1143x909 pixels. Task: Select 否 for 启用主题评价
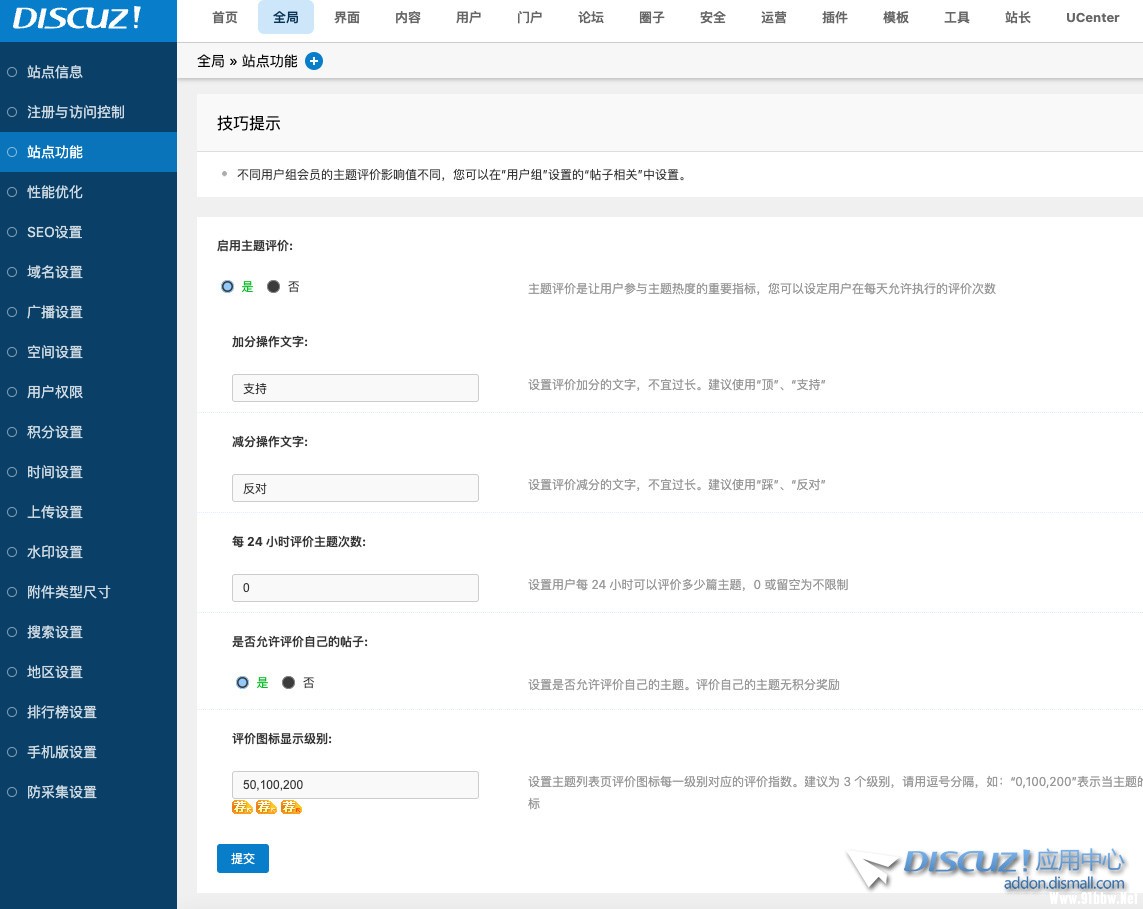point(274,286)
